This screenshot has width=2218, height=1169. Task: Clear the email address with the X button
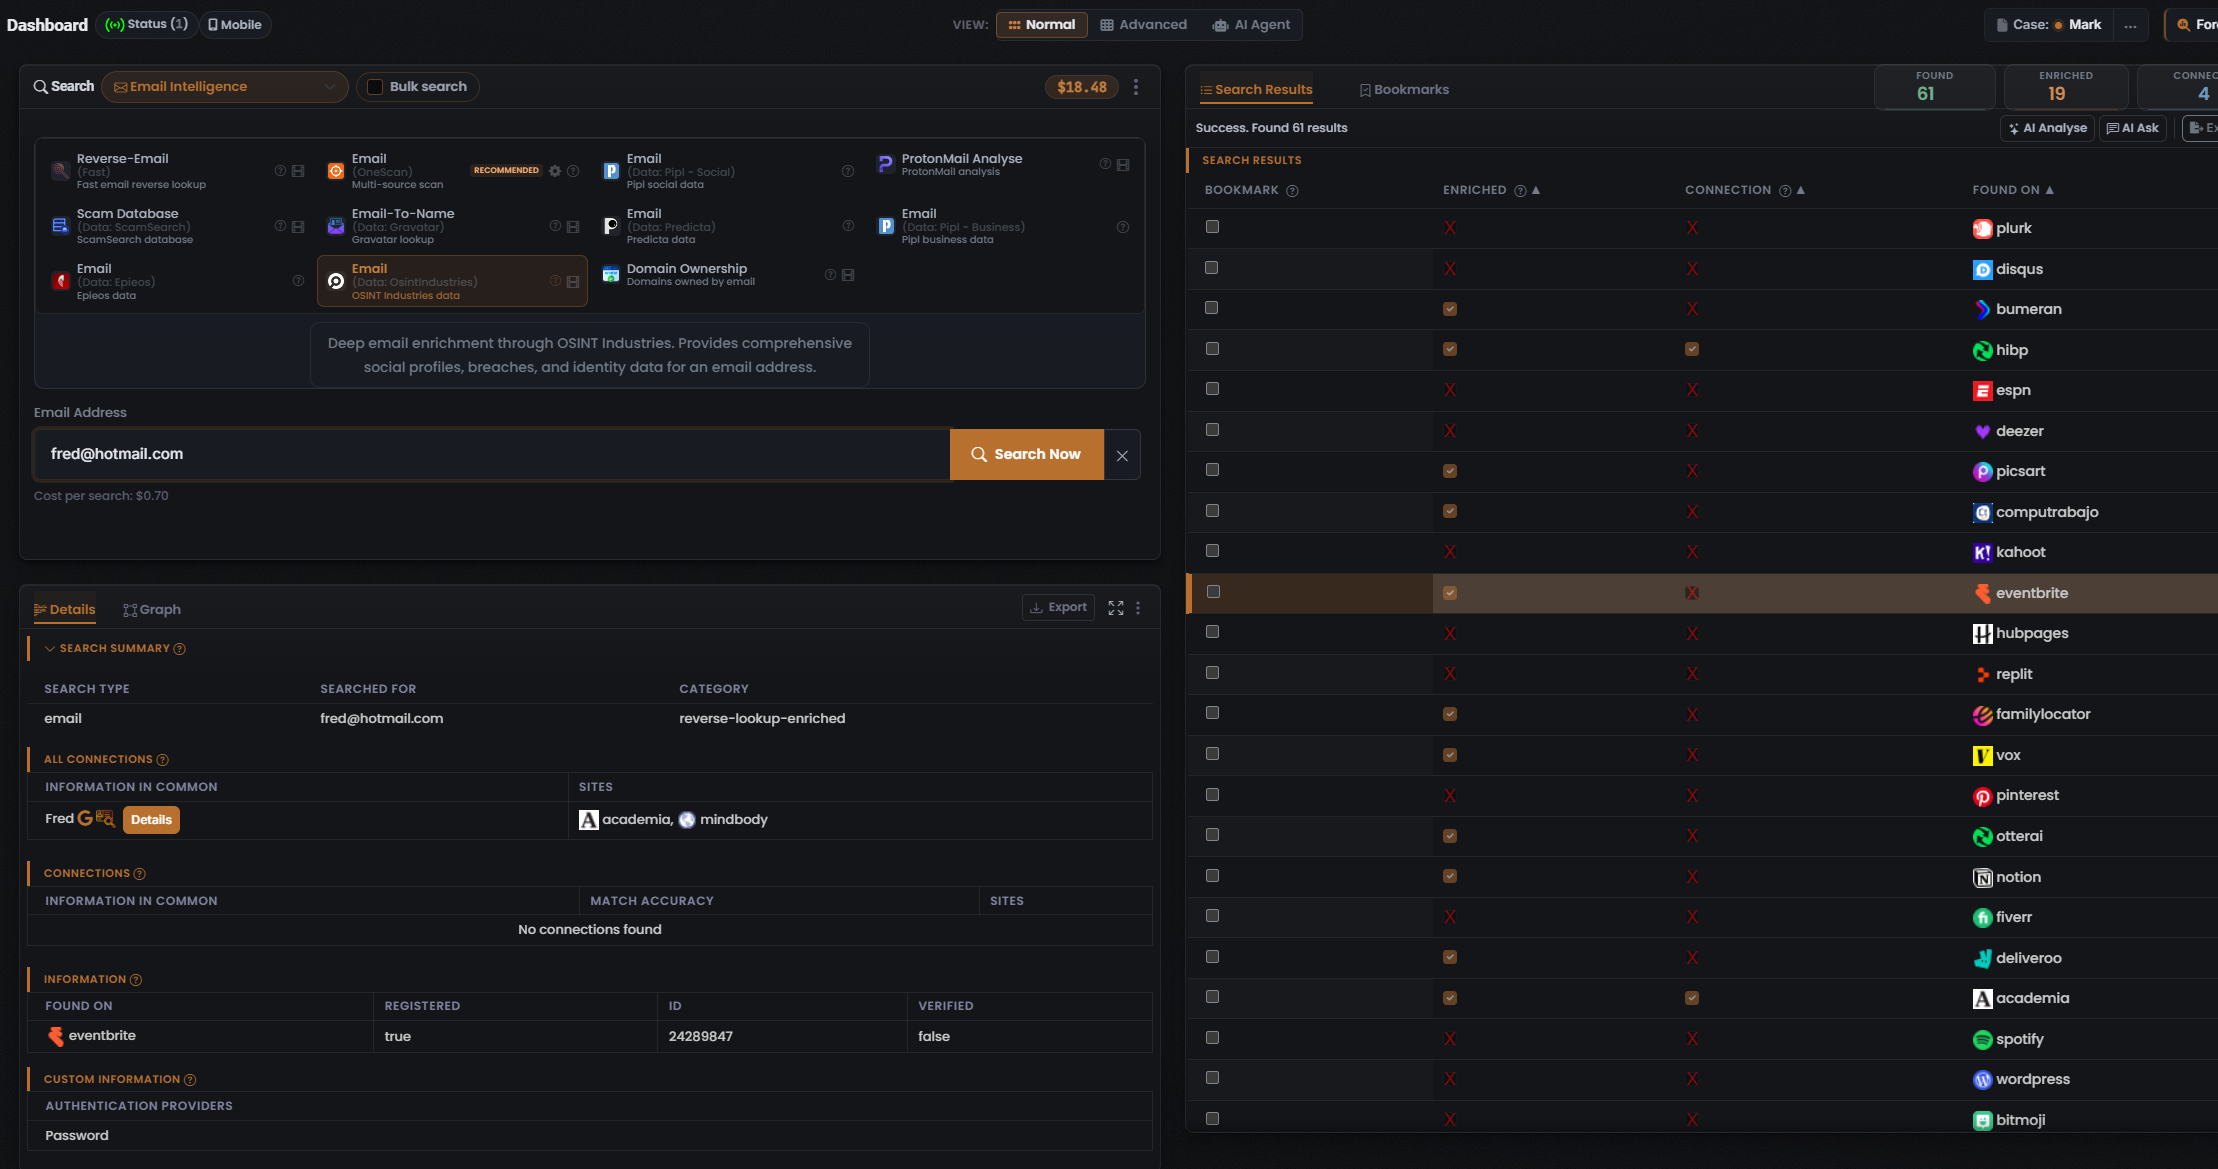tap(1122, 455)
